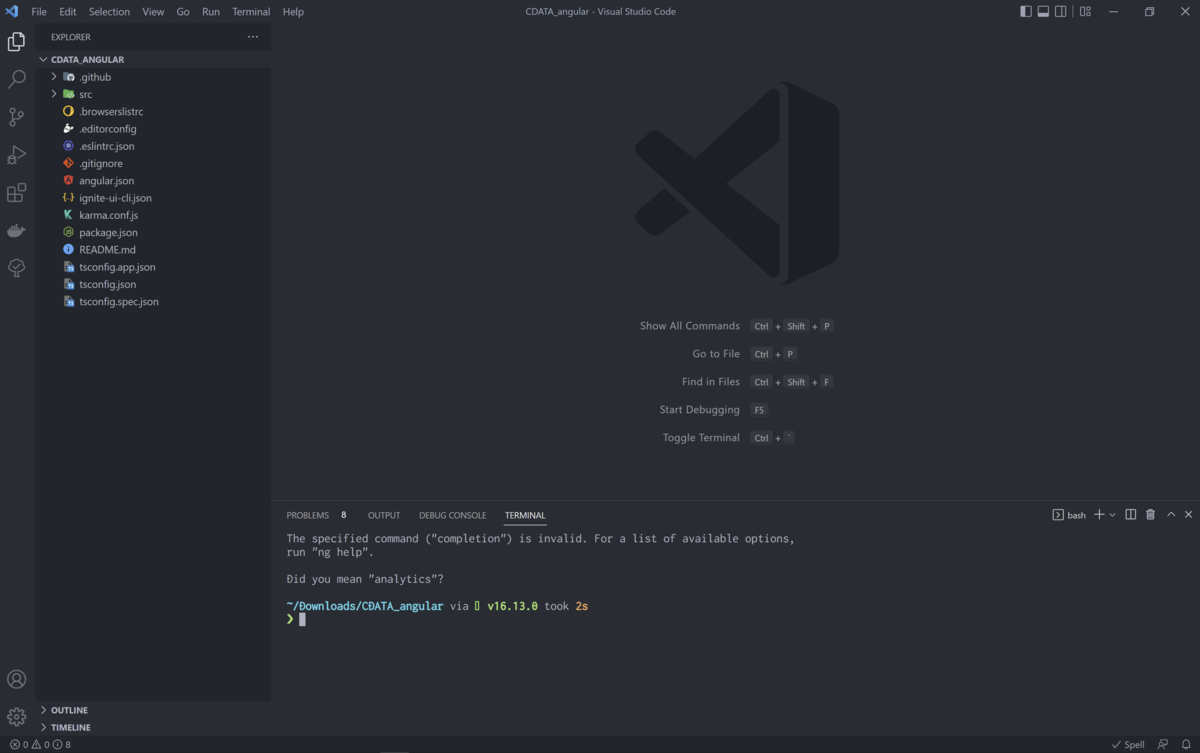
Task: Toggle the panel layout icon
Action: [x=1043, y=12]
